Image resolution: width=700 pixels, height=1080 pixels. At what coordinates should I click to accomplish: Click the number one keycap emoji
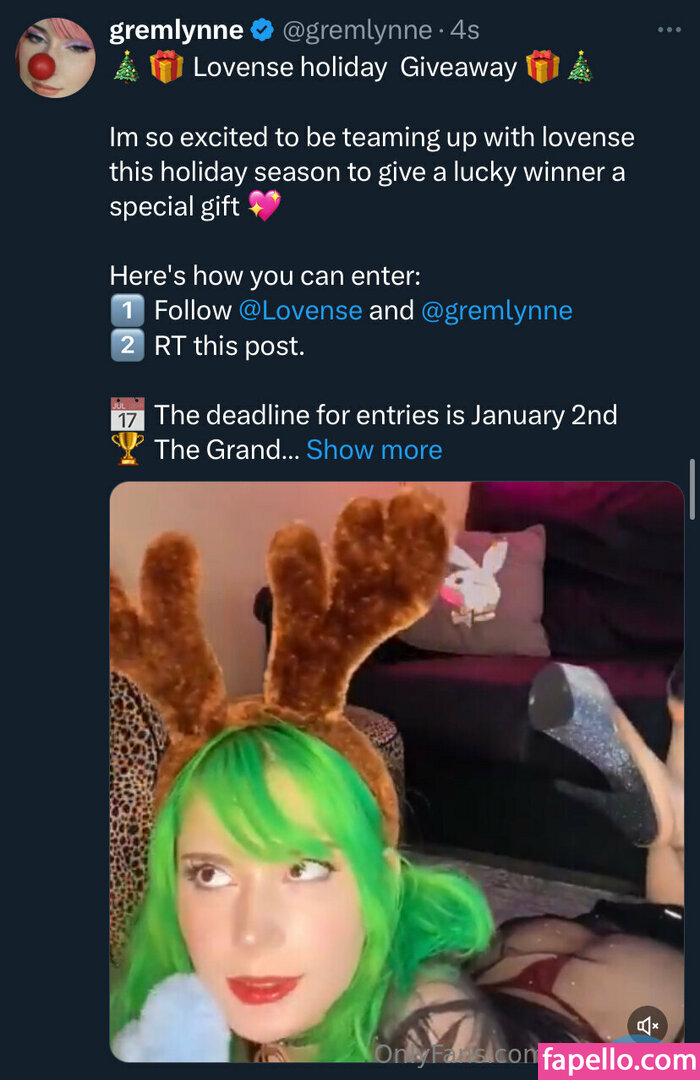pyautogui.click(x=127, y=310)
